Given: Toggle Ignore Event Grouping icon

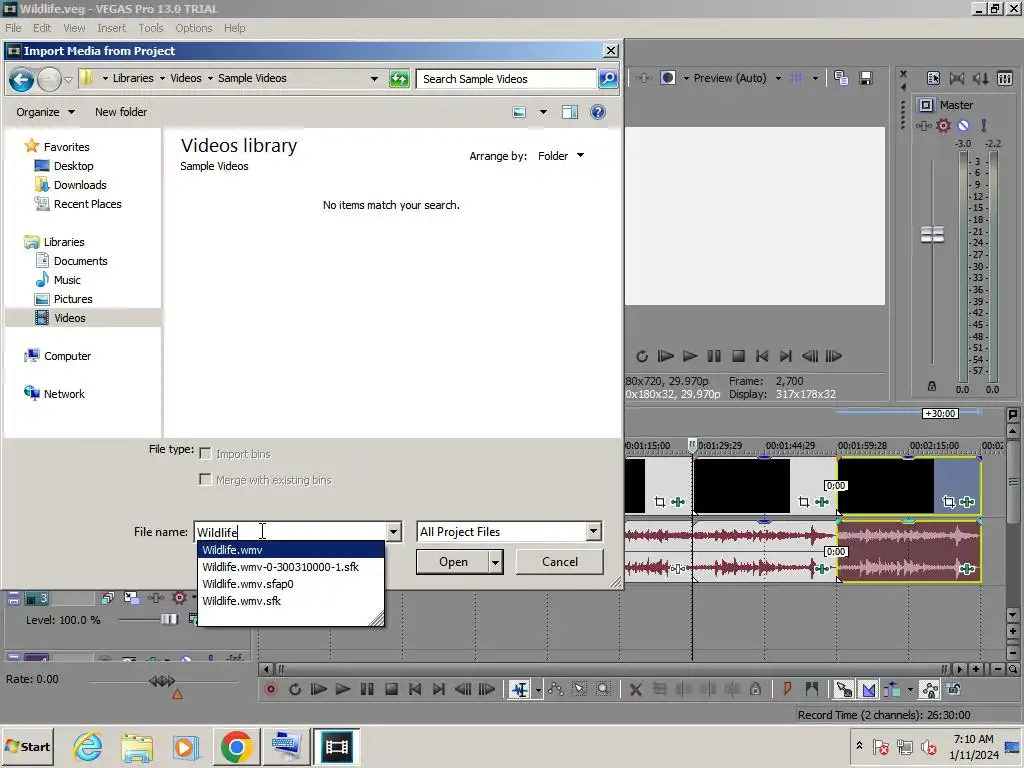Looking at the screenshot, I should point(954,689).
